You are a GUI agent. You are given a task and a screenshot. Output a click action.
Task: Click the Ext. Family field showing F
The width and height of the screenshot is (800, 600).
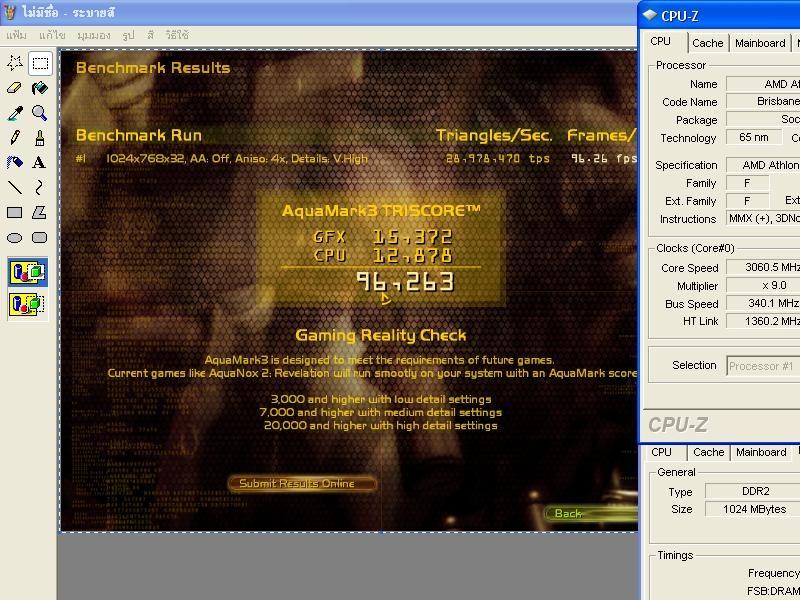point(747,201)
